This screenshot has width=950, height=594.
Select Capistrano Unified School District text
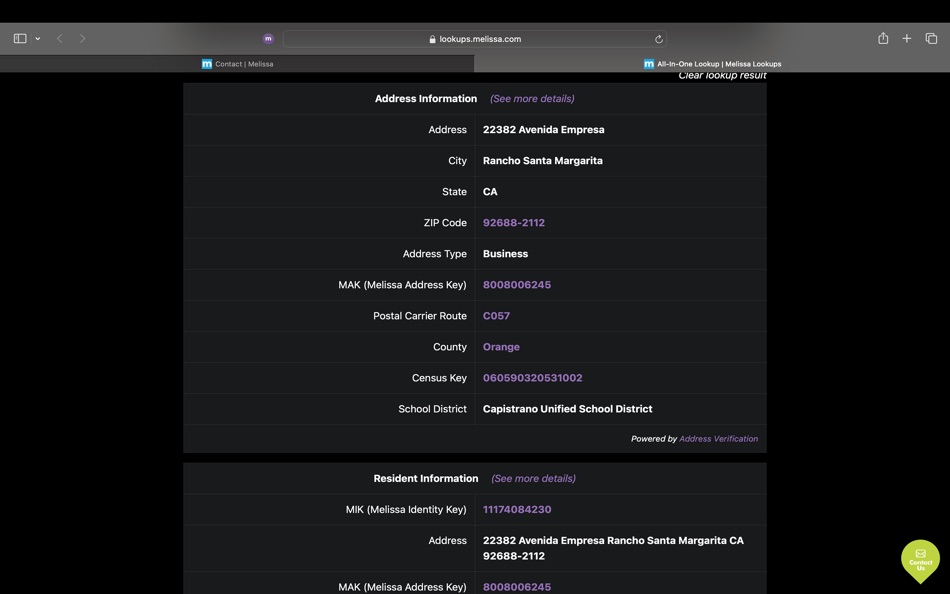(x=568, y=409)
